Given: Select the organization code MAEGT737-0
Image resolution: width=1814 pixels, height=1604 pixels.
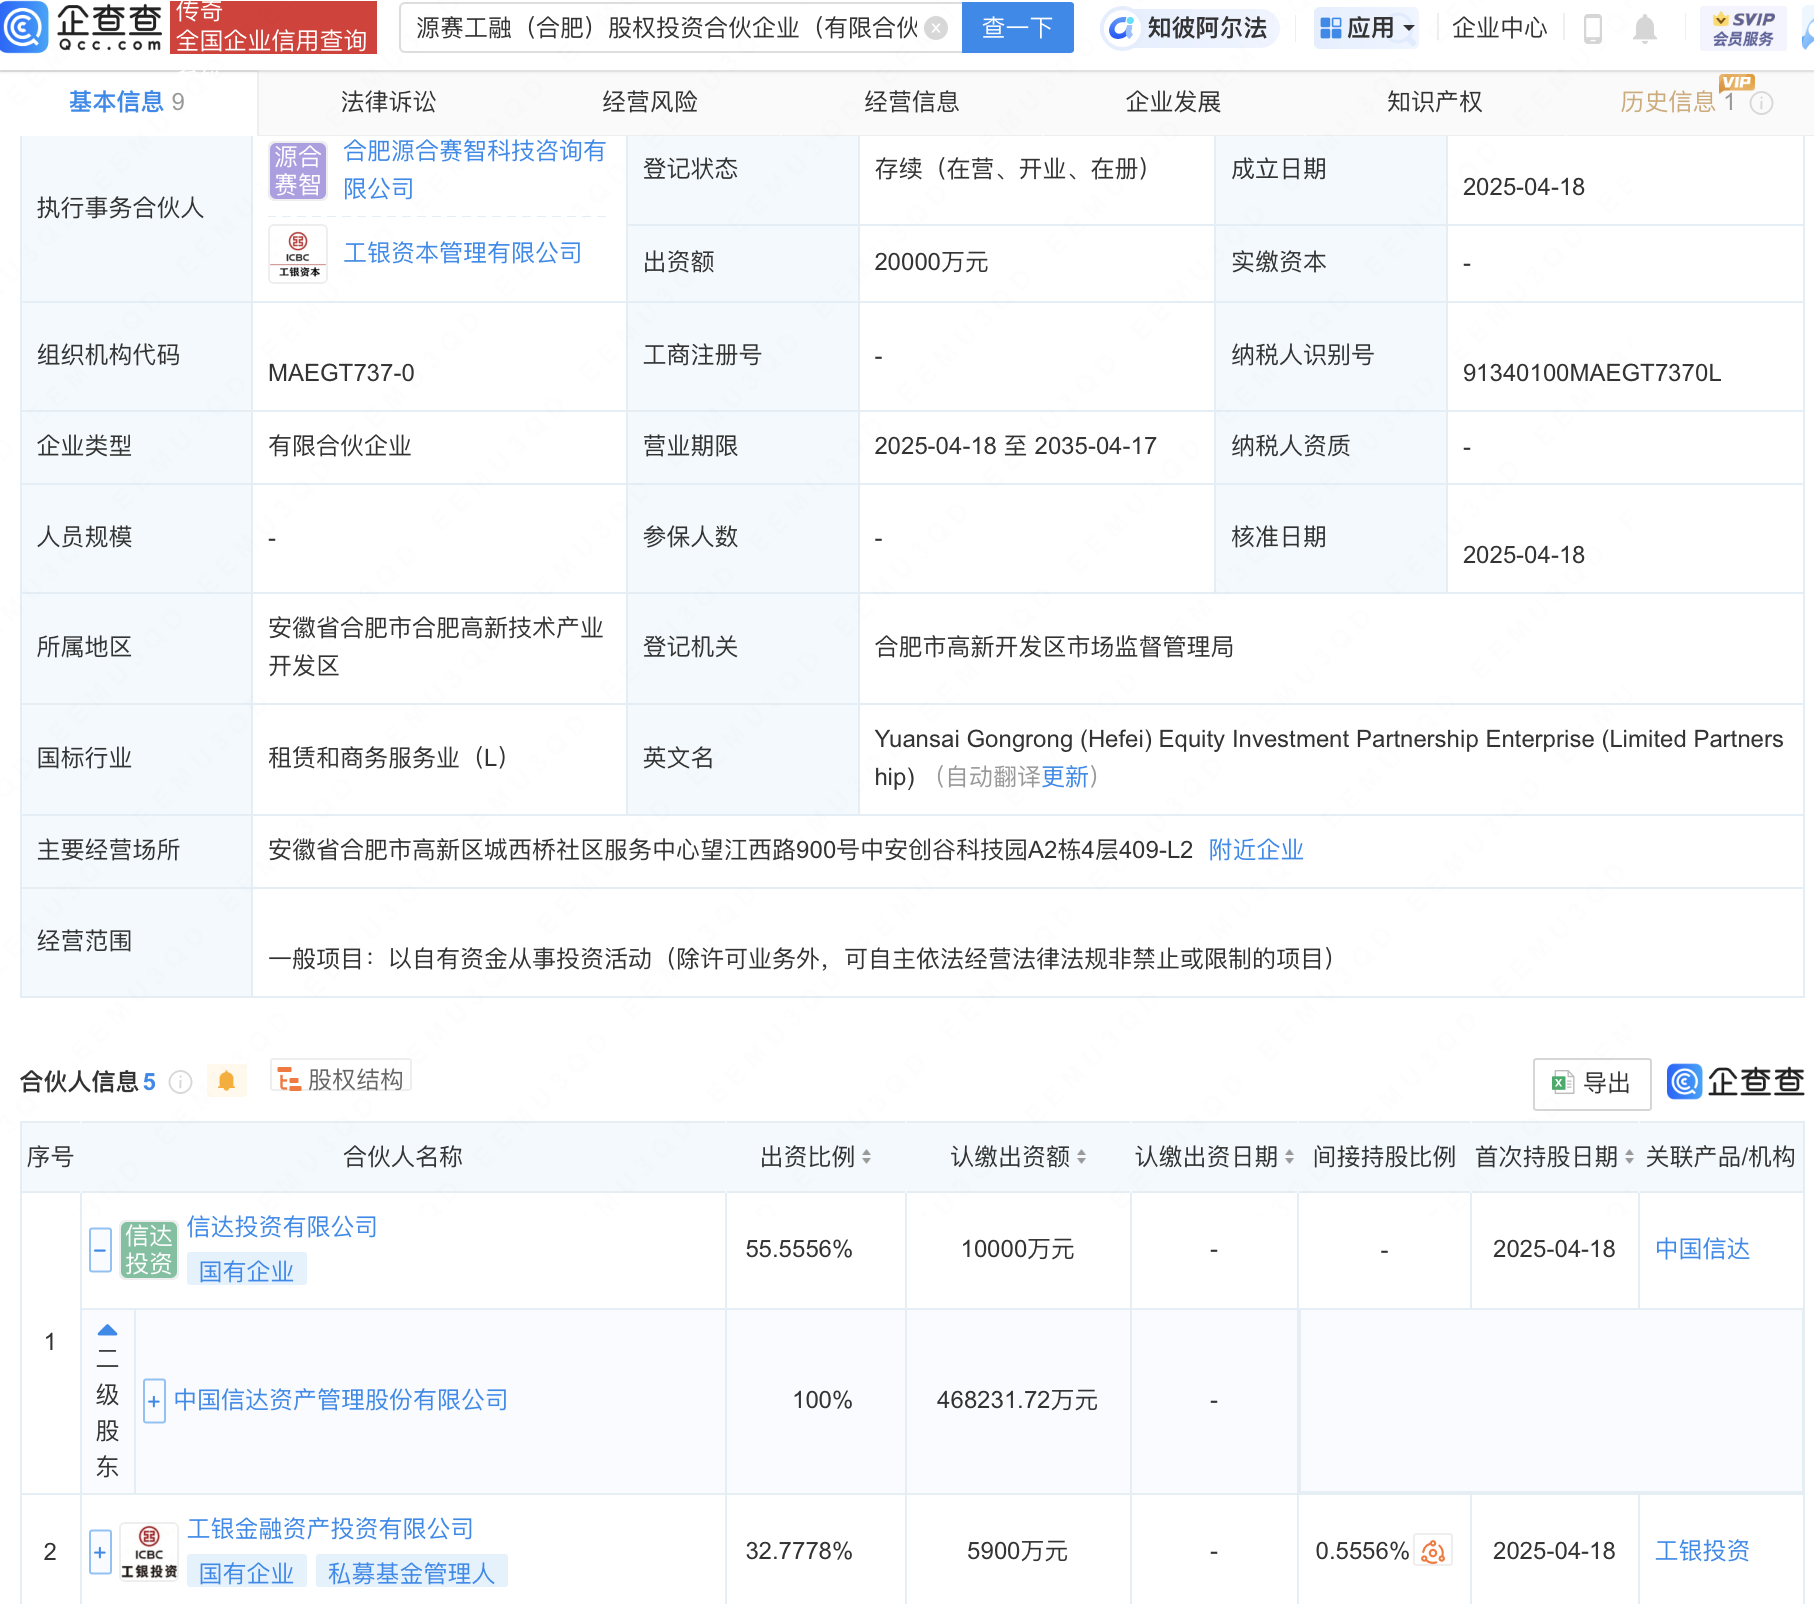Looking at the screenshot, I should point(341,373).
